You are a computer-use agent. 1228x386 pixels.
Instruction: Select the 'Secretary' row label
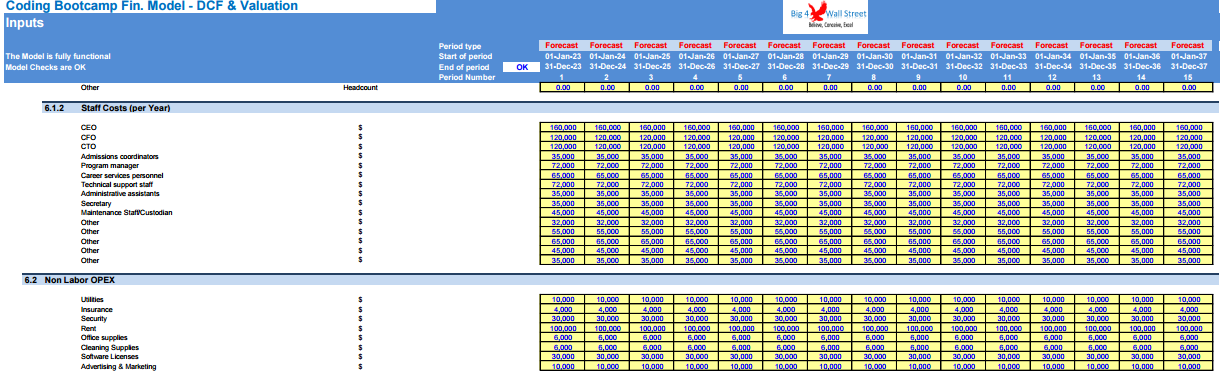[96, 204]
